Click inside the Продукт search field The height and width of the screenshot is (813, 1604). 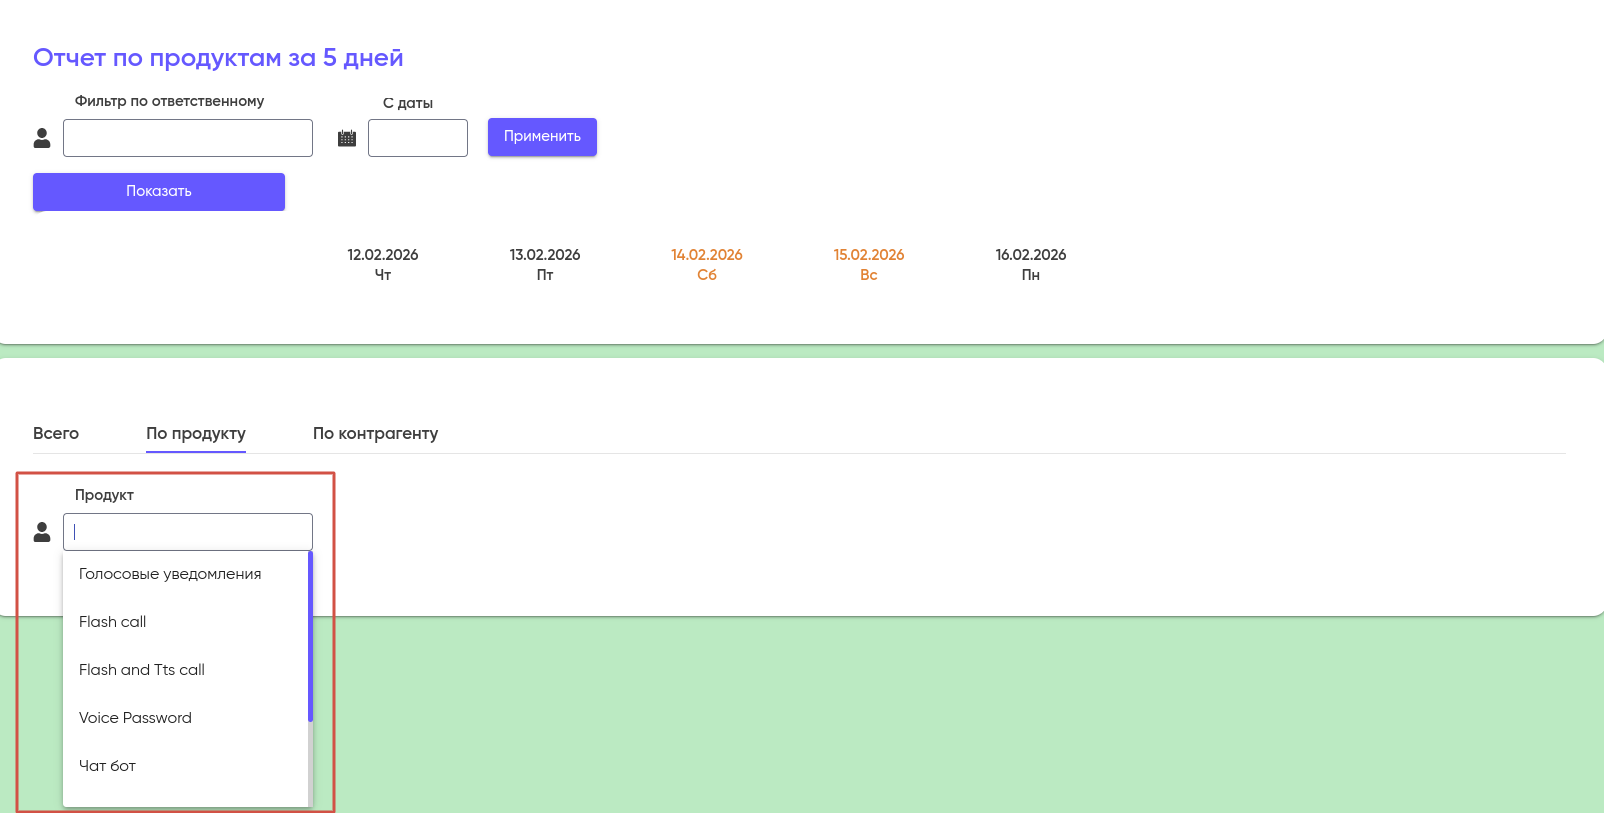[188, 532]
